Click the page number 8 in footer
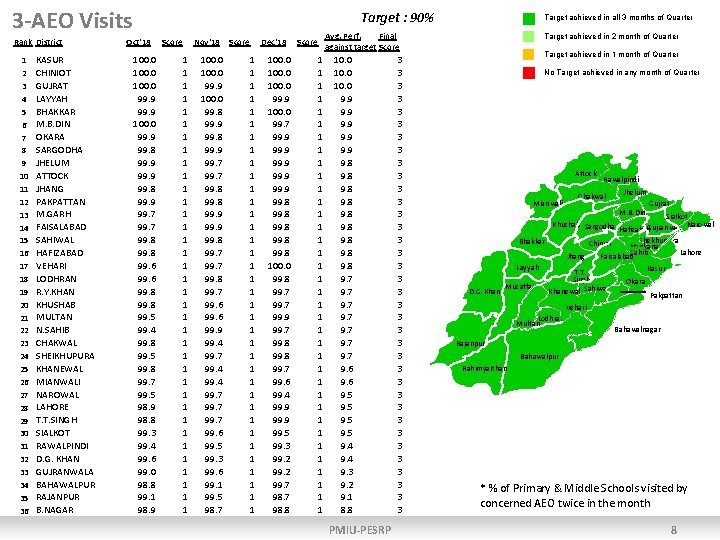Viewport: 720px width, 540px height. point(674,530)
